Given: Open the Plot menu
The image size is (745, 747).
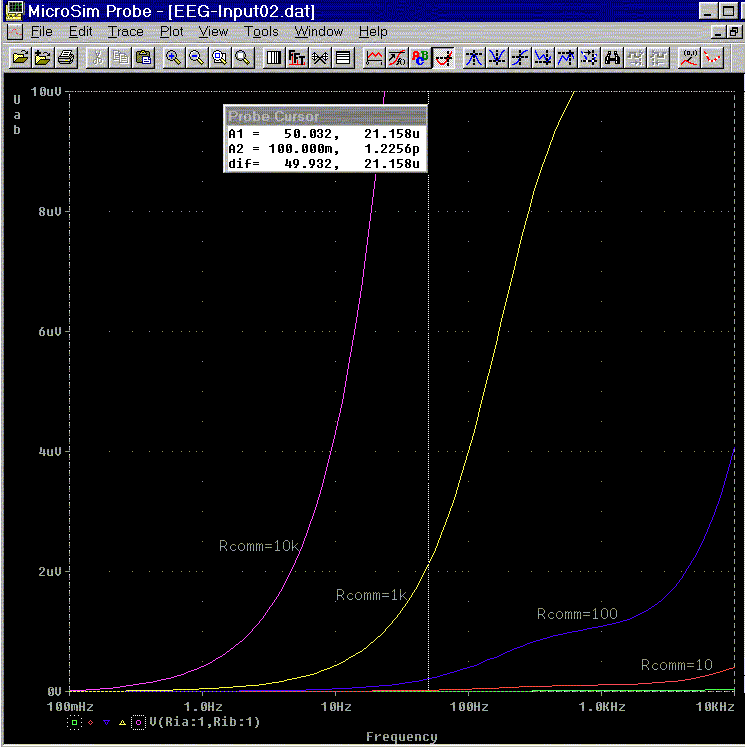Looking at the screenshot, I should tap(172, 32).
